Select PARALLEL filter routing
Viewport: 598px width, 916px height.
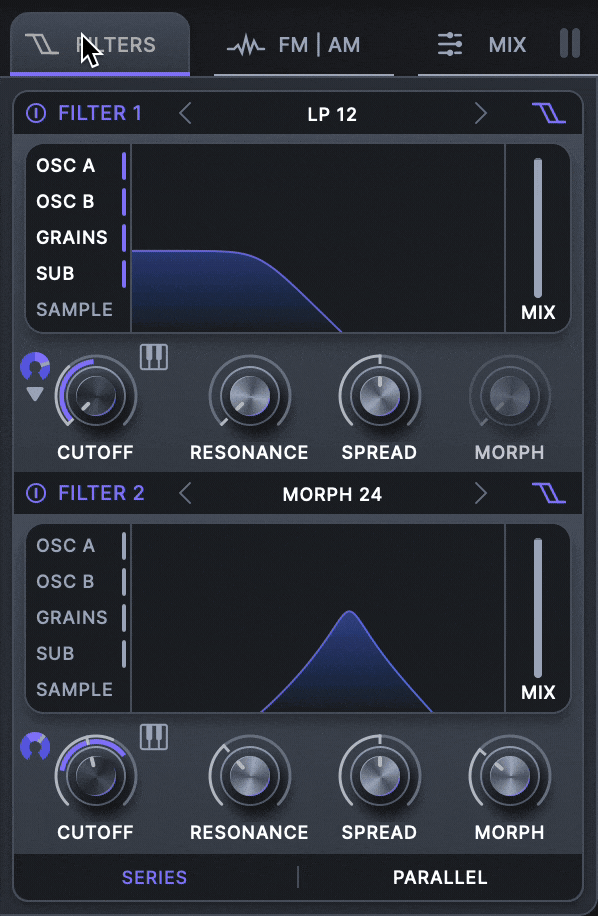(x=440, y=877)
